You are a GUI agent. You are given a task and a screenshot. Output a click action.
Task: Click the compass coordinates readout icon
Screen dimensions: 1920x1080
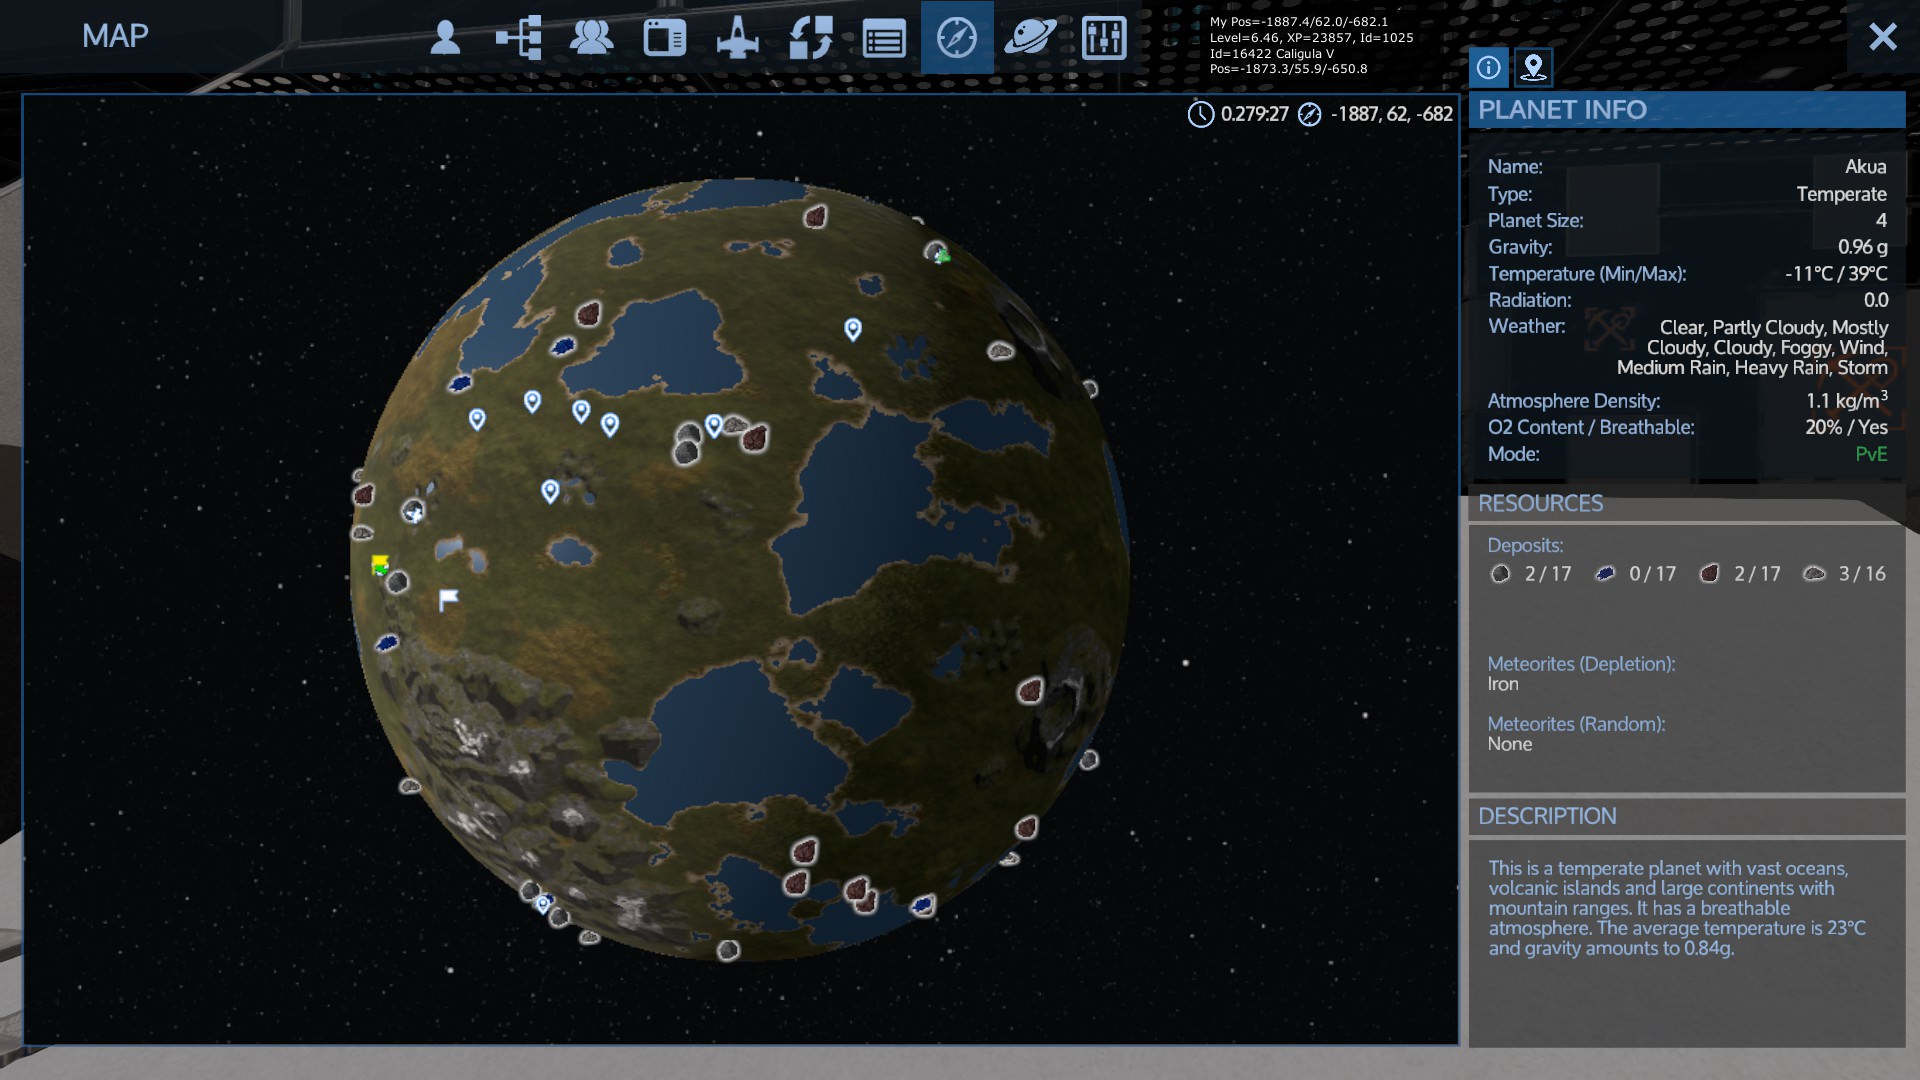1309,114
